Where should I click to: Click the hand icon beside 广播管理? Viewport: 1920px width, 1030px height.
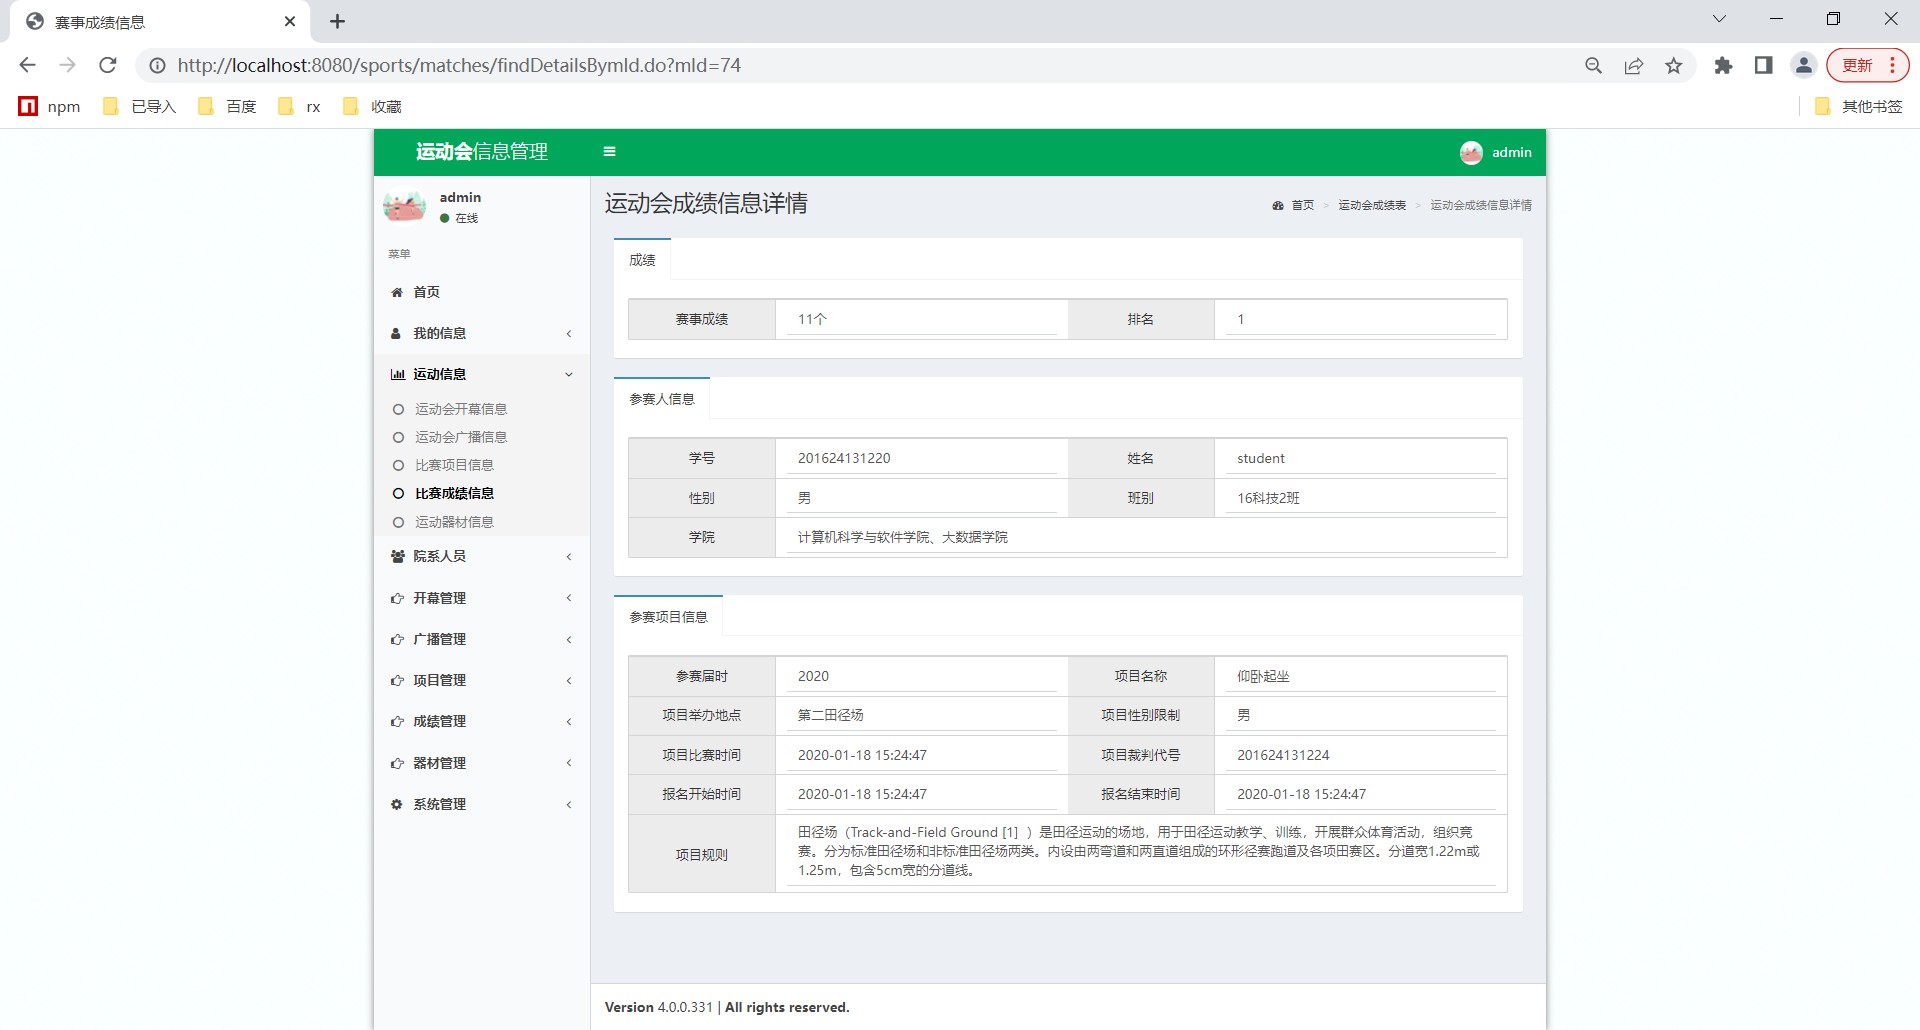397,639
